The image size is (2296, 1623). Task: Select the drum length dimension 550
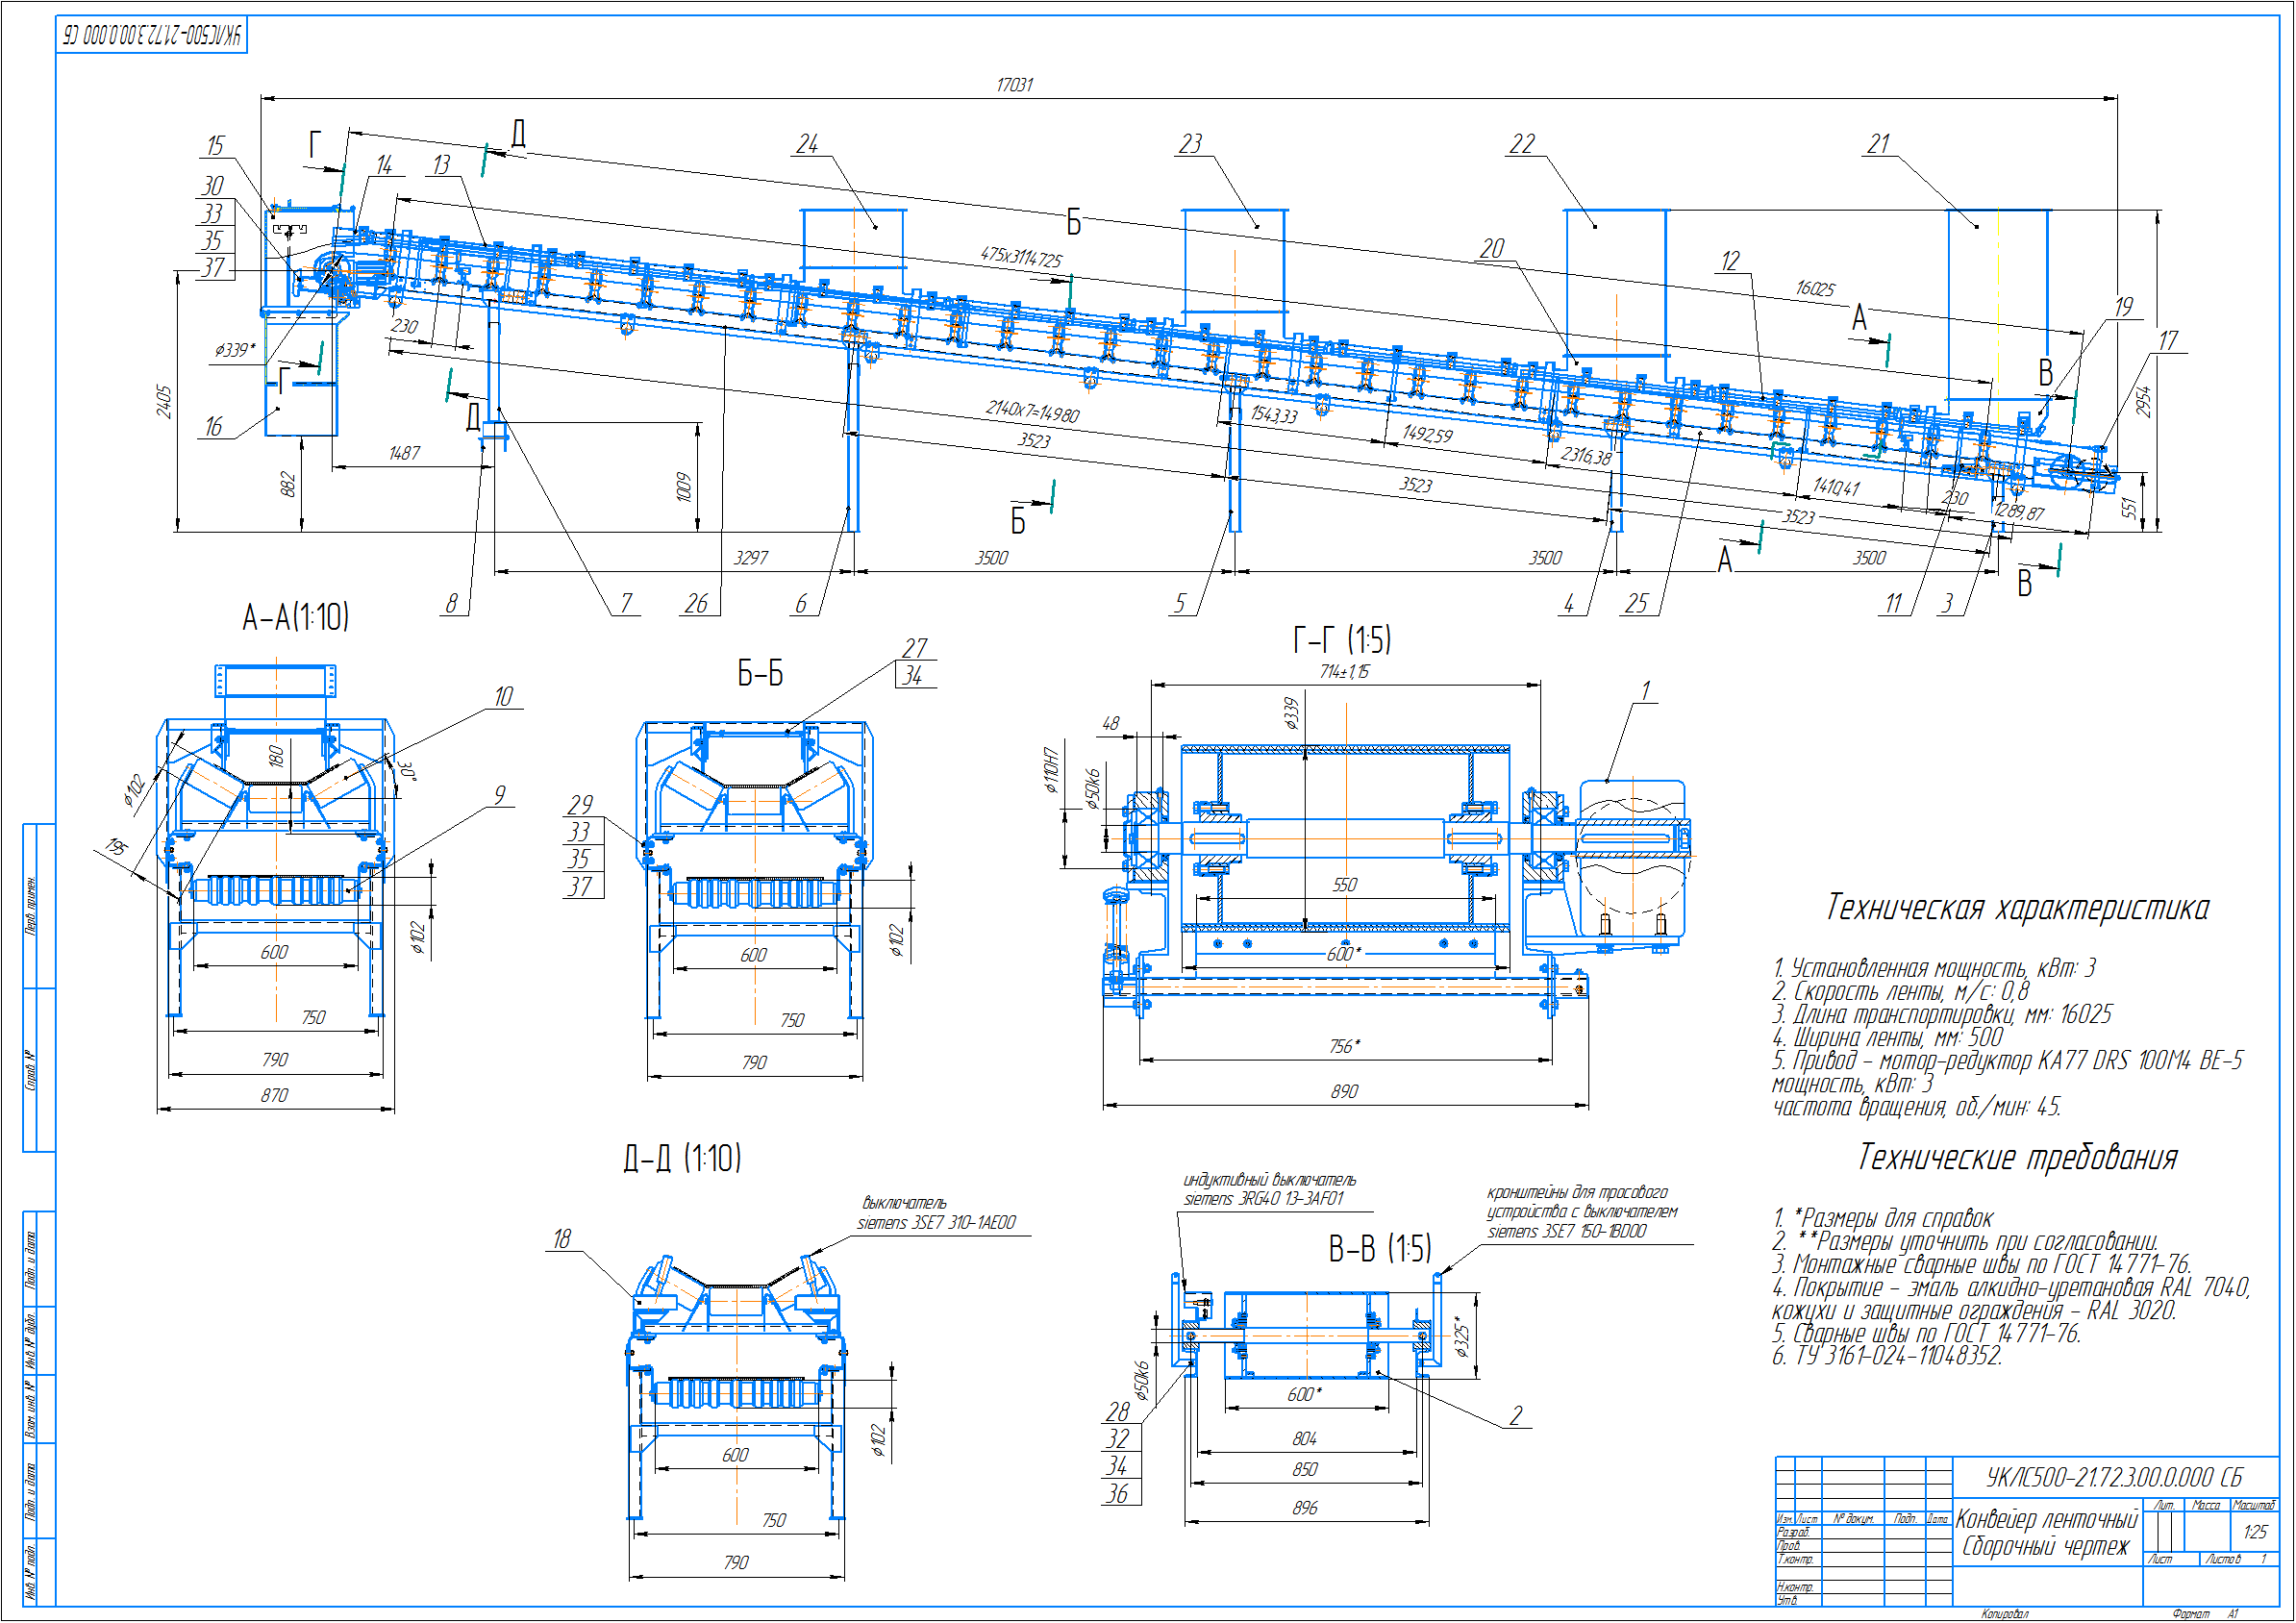point(1344,886)
